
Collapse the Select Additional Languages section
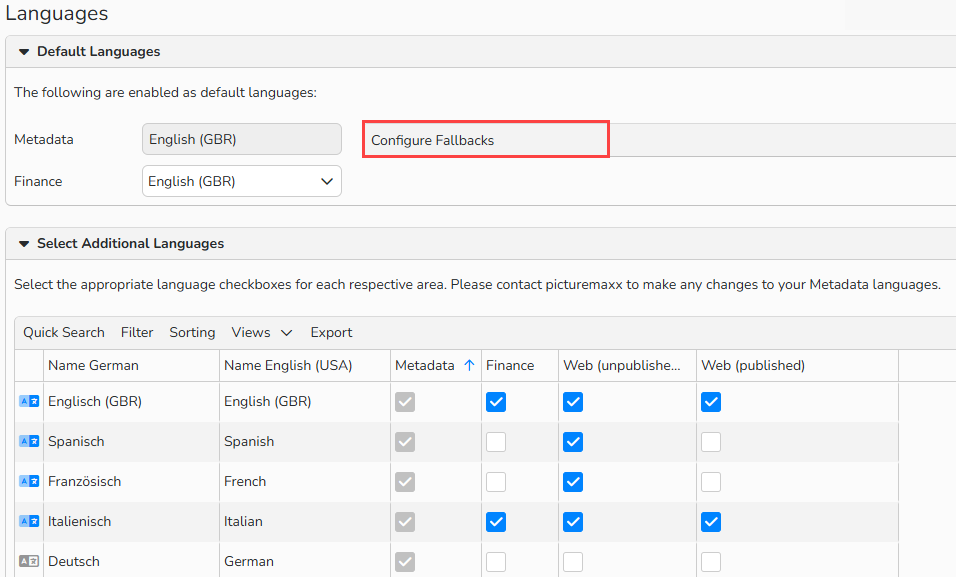tap(24, 244)
